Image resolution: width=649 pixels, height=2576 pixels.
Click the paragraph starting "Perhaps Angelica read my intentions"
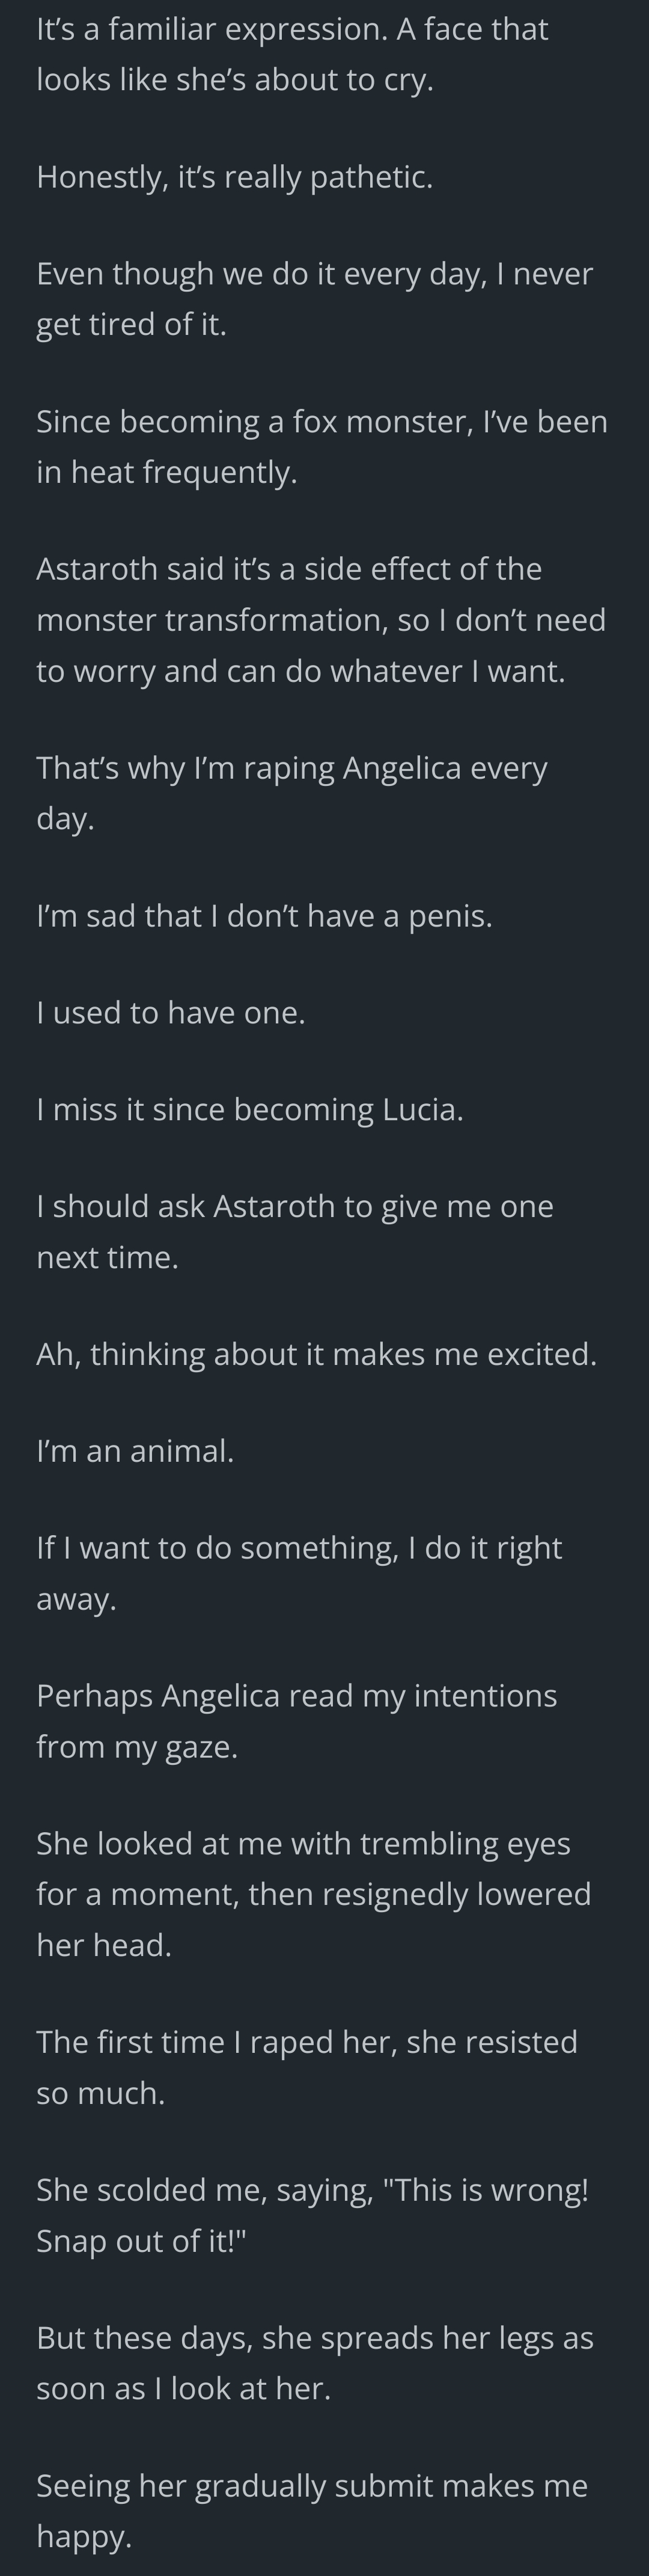coord(296,1720)
